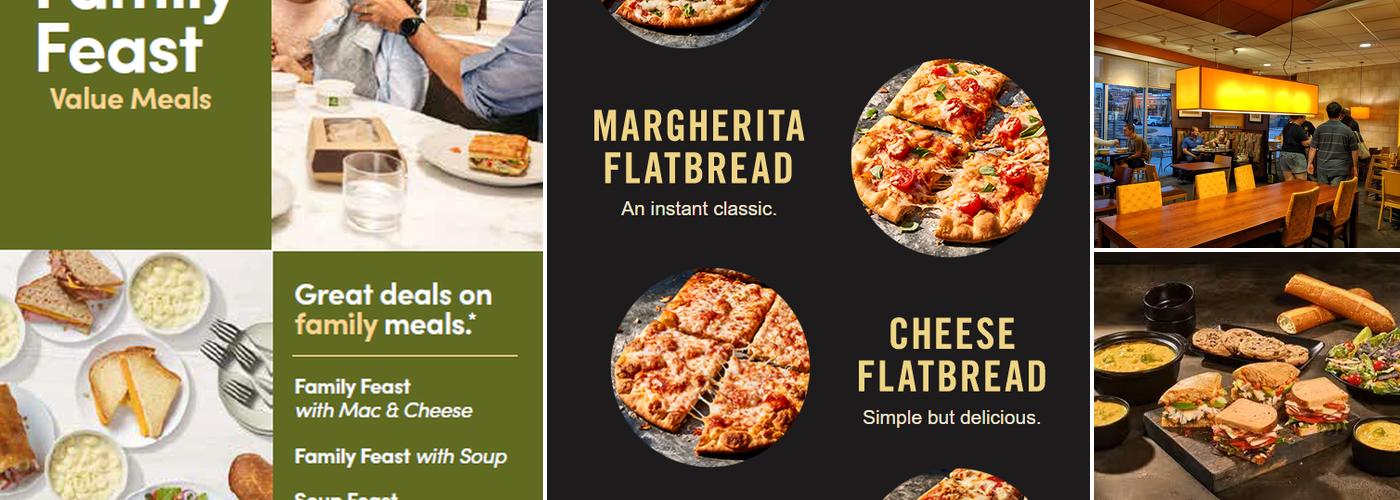
Task: Click the Simple but delicious caption
Action: pyautogui.click(x=952, y=418)
